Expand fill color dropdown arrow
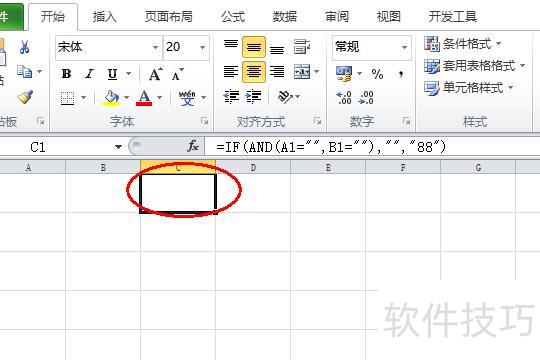Viewport: 540px width, 360px height. 126,98
